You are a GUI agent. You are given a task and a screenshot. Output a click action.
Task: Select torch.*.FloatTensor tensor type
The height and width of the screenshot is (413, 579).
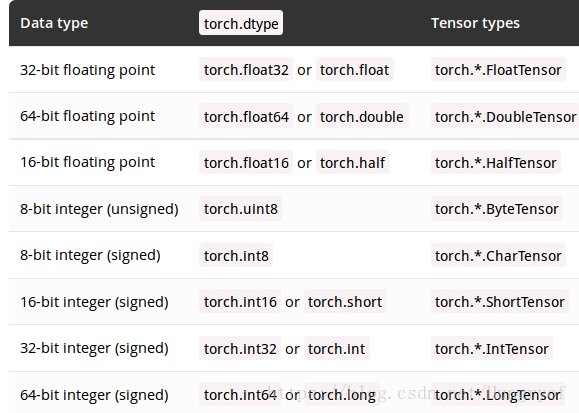498,69
